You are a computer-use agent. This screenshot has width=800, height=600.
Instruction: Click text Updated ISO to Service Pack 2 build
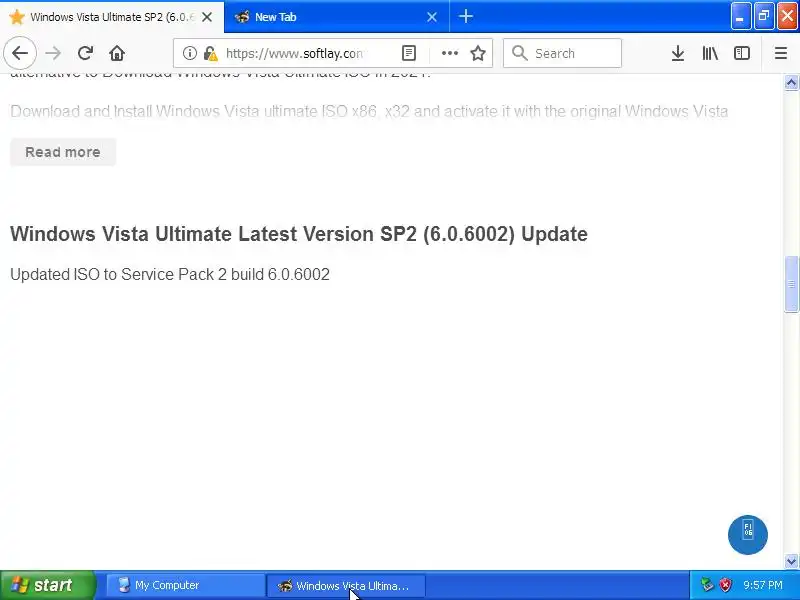[x=170, y=274]
